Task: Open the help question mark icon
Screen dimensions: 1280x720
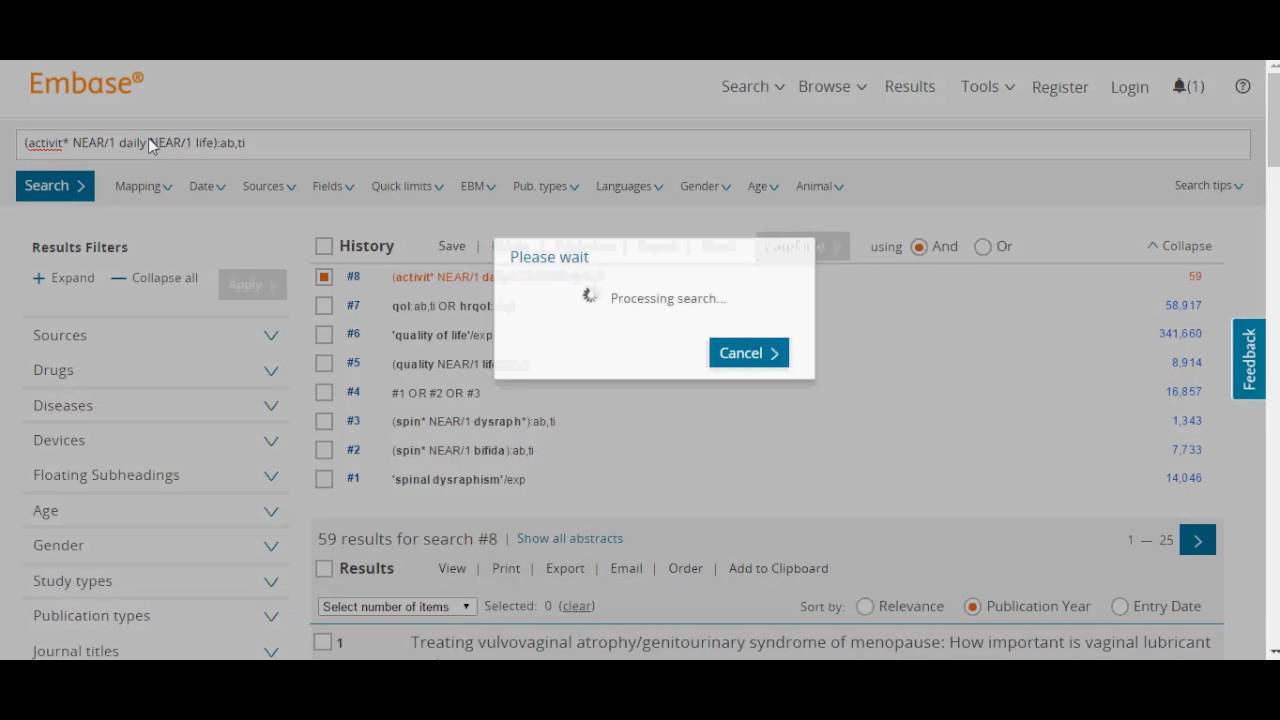Action: [1243, 86]
